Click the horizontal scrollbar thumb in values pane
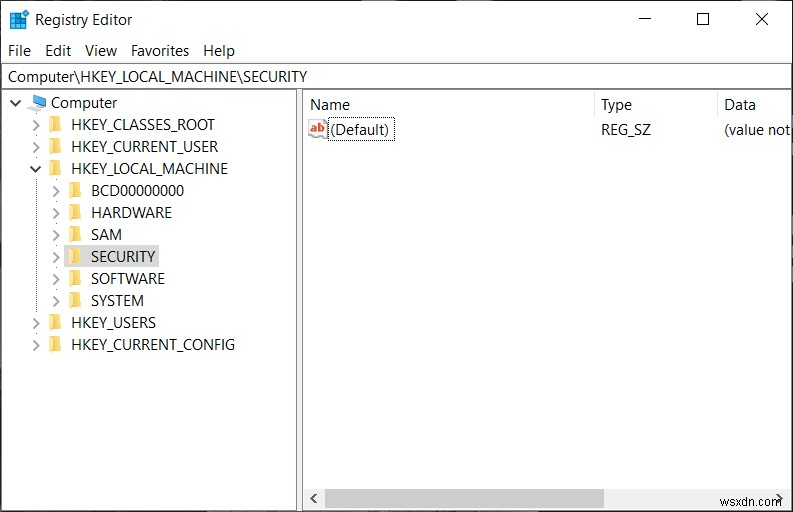The image size is (793, 512). [464, 499]
